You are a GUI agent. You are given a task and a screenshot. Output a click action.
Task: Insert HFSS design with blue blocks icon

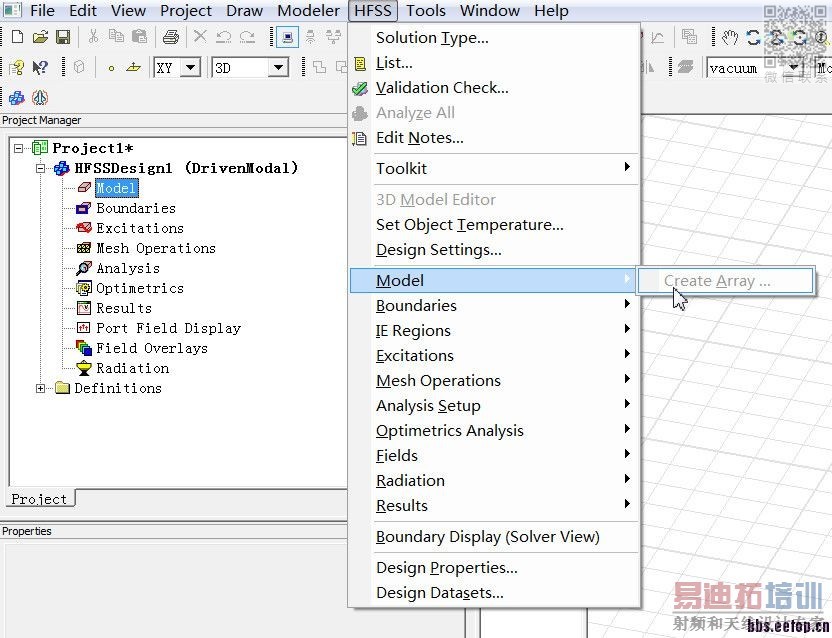pyautogui.click(x=16, y=98)
